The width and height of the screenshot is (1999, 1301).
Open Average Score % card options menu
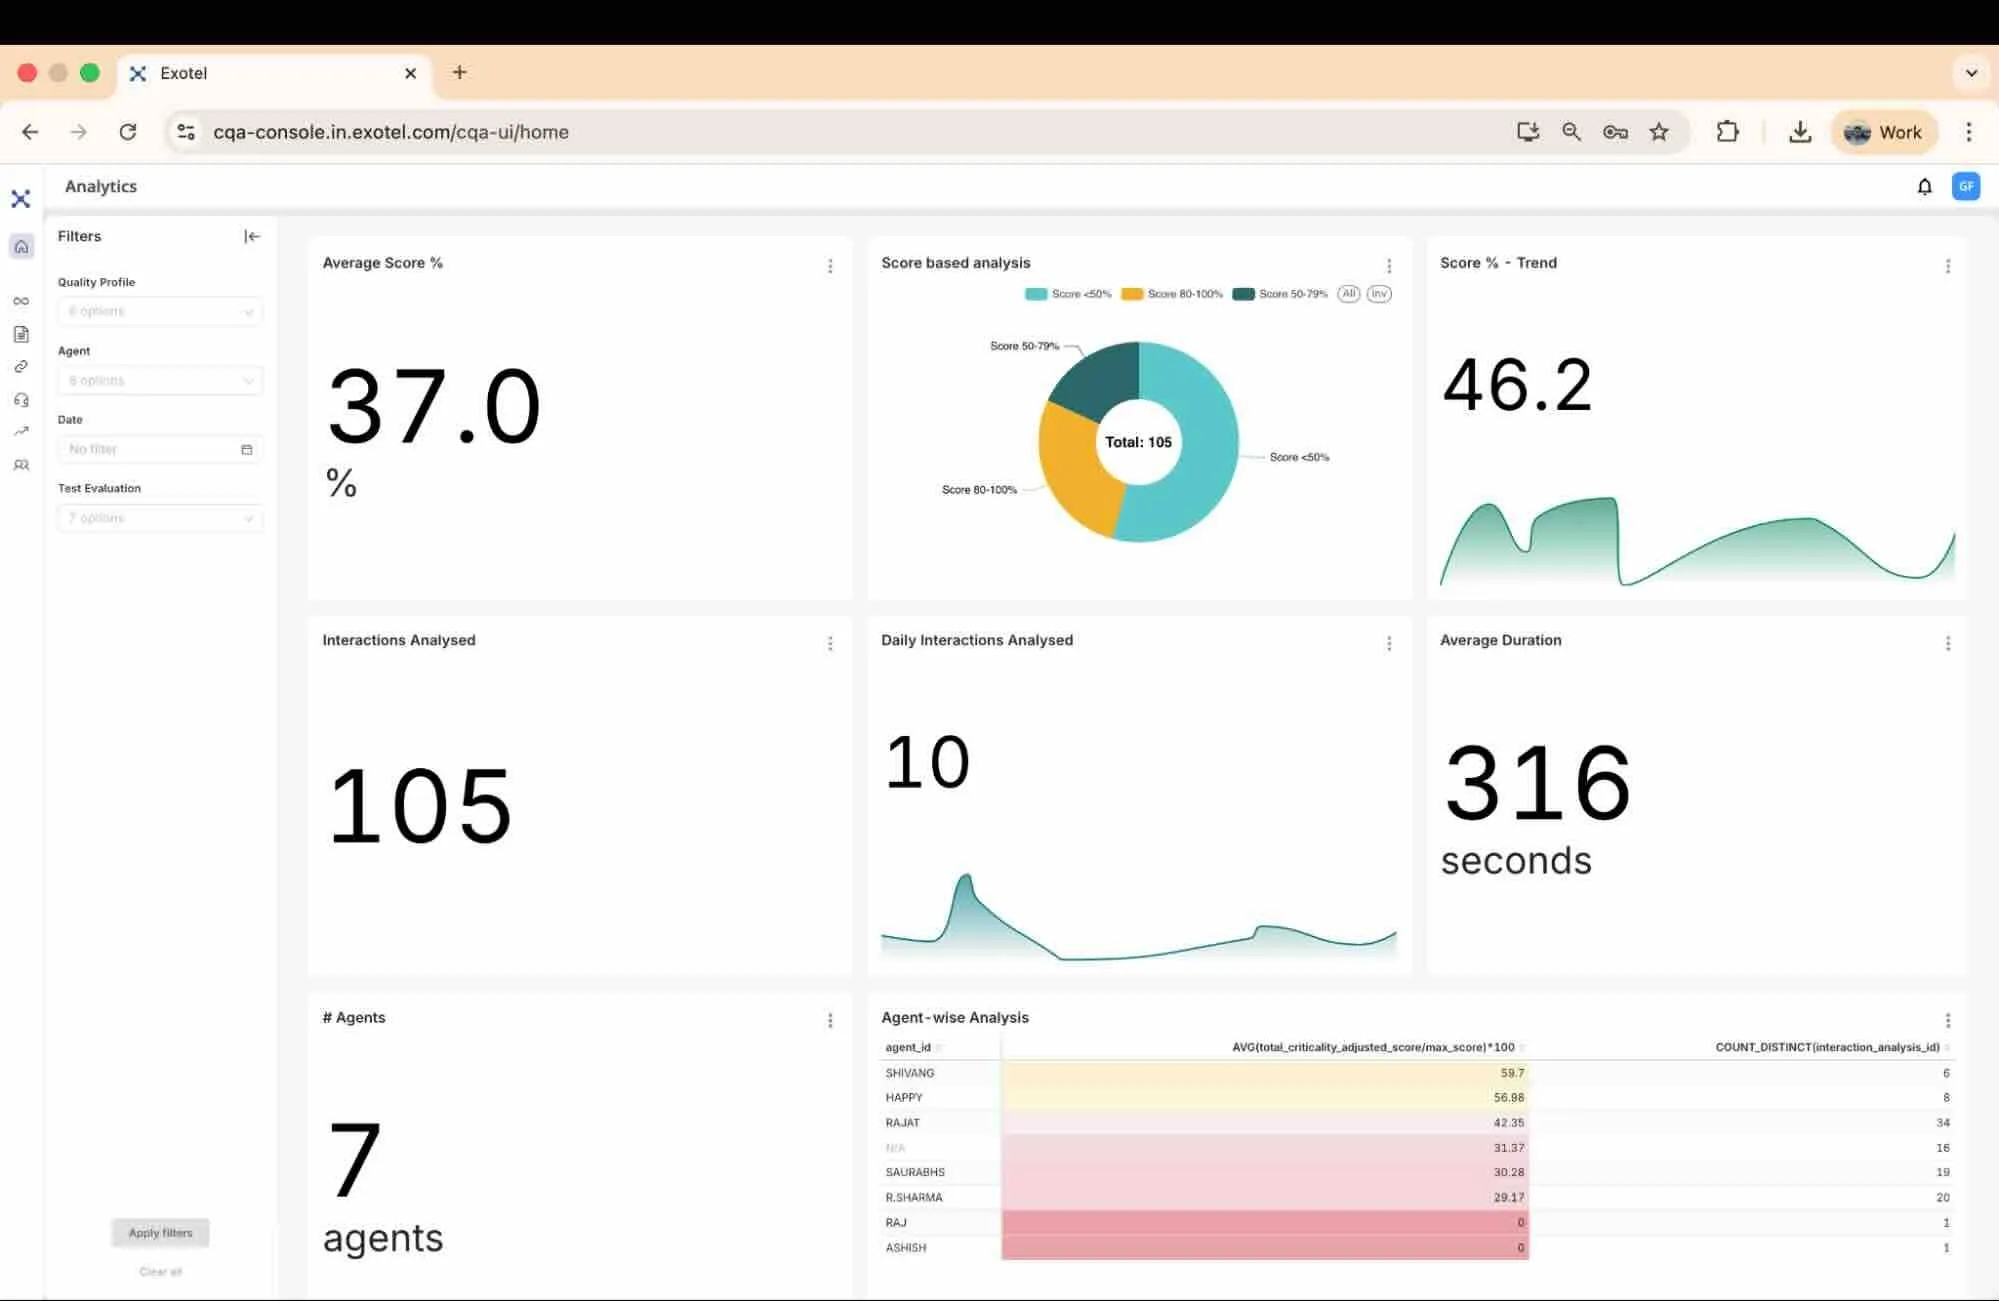point(830,265)
